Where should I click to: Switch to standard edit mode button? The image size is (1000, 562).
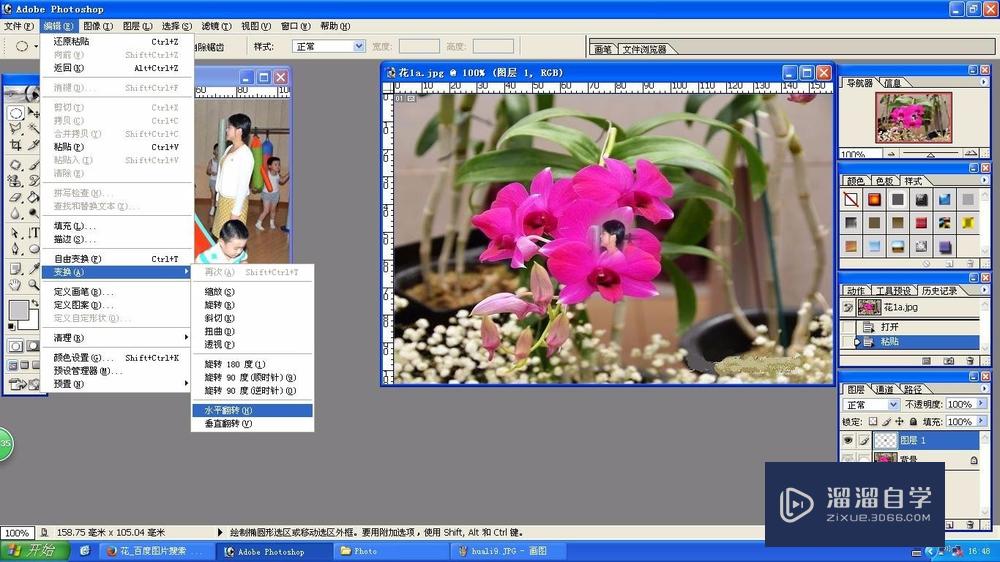click(x=15, y=346)
